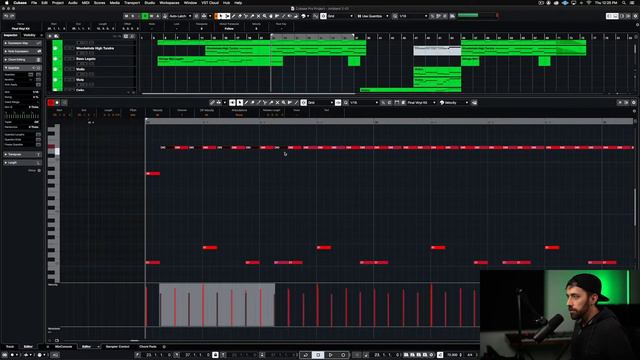The image size is (640, 360).
Task: Open the Workspaces menu
Action: click(x=169, y=2)
